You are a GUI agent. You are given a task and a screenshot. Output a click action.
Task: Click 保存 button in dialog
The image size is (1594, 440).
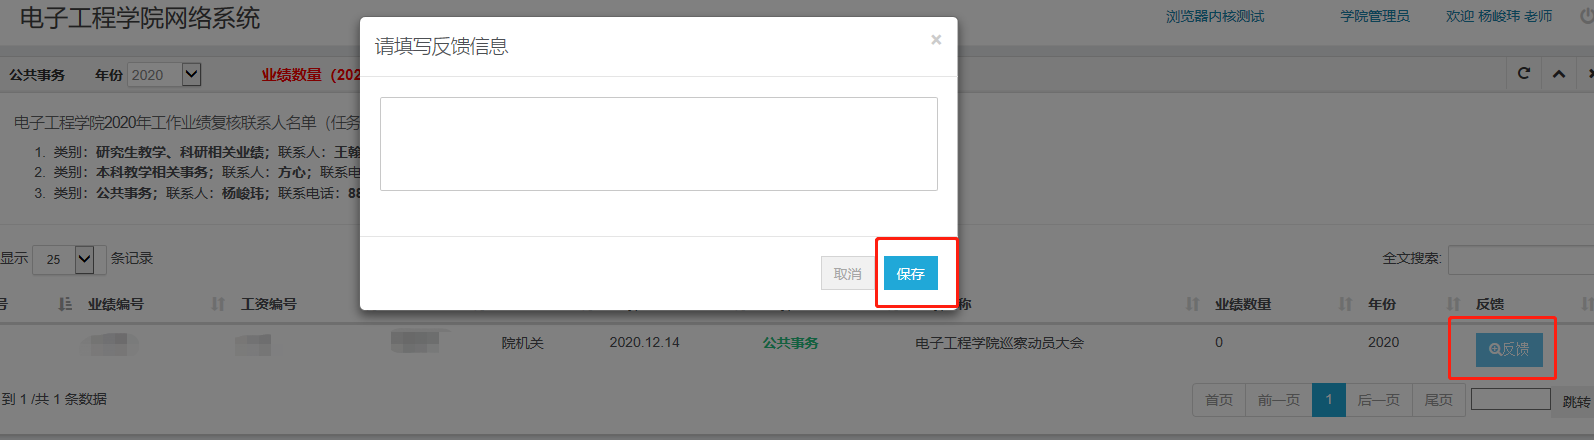[x=911, y=273]
